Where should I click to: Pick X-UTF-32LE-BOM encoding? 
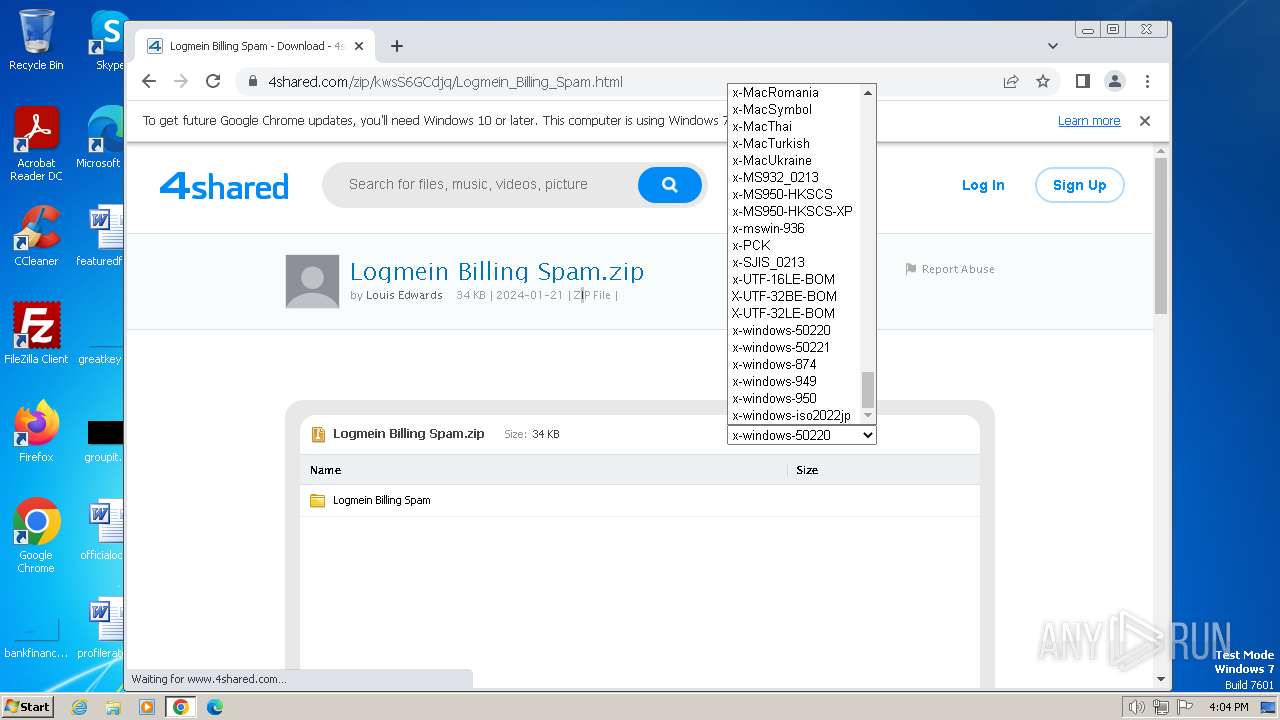(x=794, y=313)
